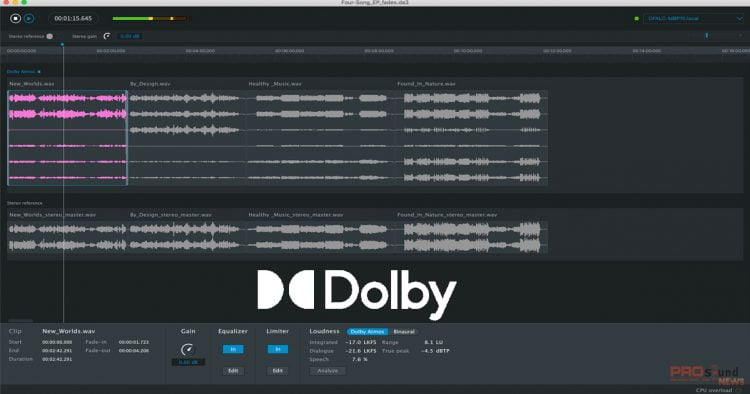
Task: Click the True peak -4.5 dBTP value
Action: pos(435,351)
